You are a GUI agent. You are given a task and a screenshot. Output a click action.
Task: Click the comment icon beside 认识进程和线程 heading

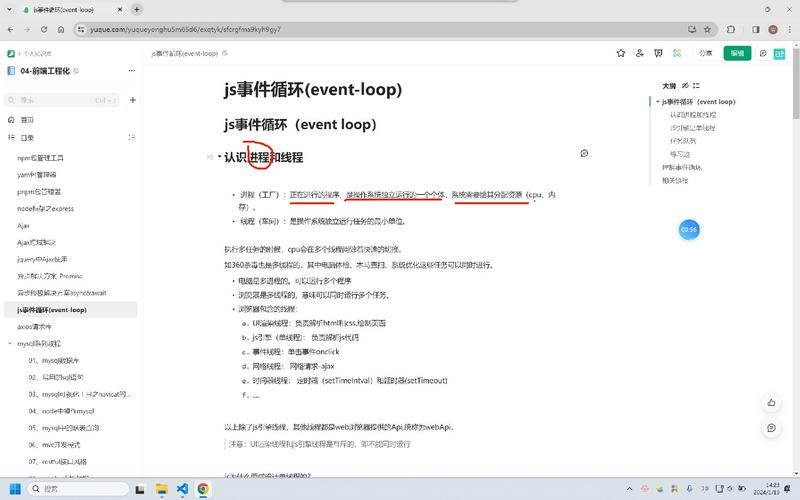(584, 153)
